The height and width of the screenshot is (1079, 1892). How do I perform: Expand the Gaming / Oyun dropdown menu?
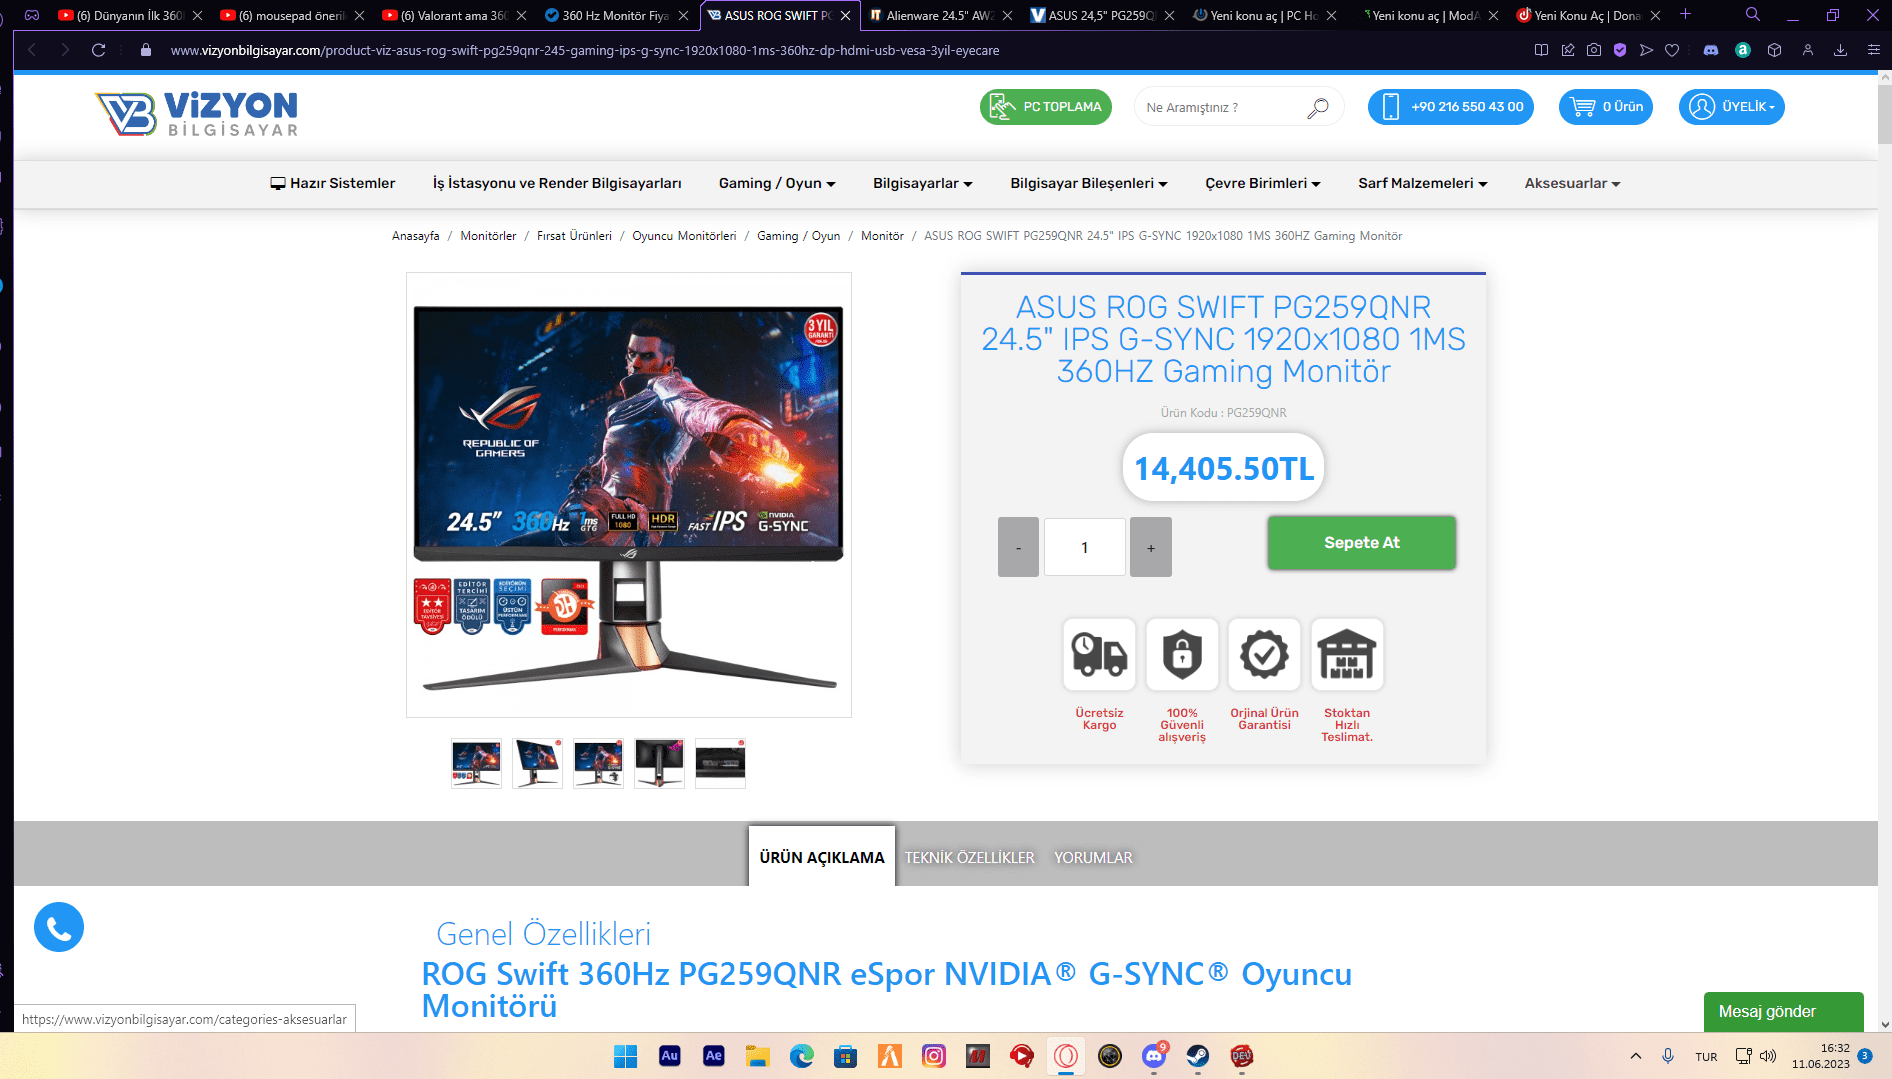point(776,183)
